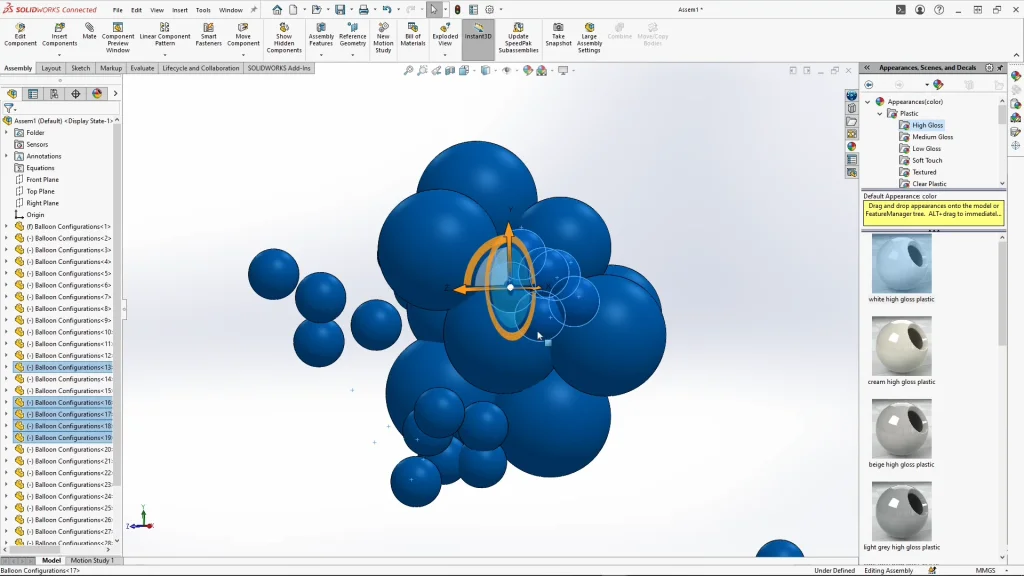Click the MMGS units status field
The height and width of the screenshot is (576, 1024).
(x=985, y=570)
